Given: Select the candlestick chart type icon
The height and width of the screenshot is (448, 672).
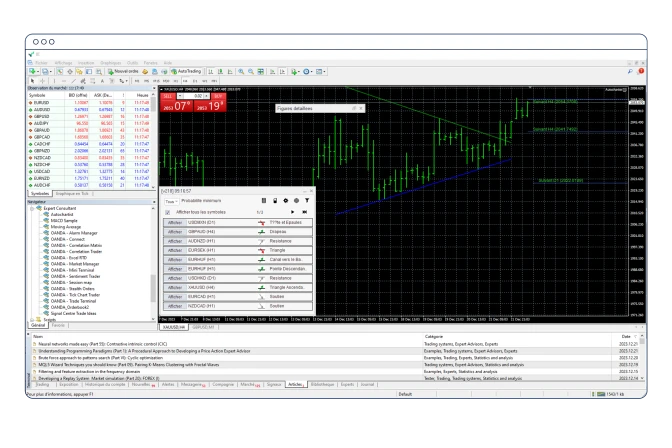Looking at the screenshot, I should tap(220, 72).
